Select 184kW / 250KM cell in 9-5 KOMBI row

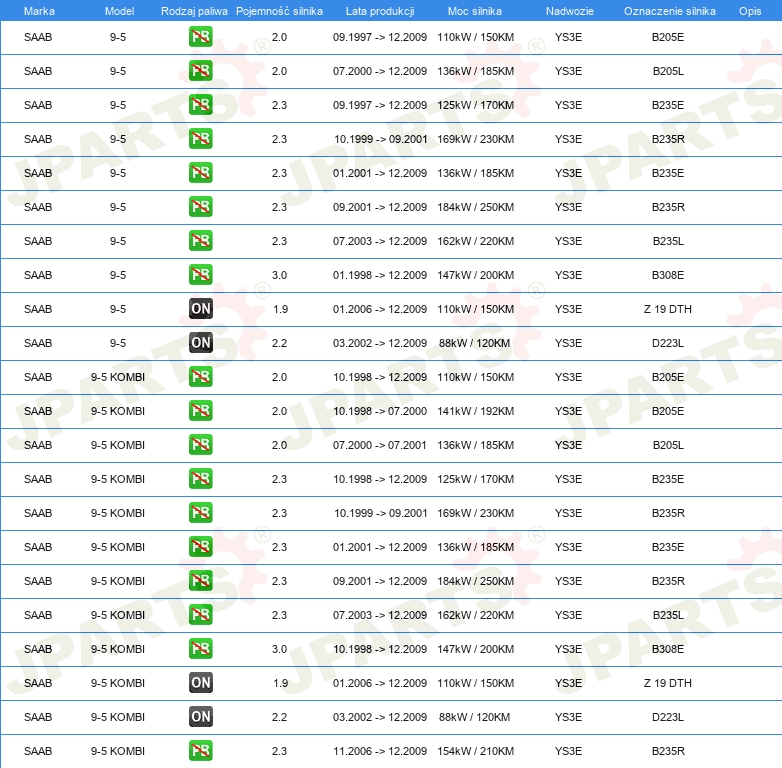point(475,581)
